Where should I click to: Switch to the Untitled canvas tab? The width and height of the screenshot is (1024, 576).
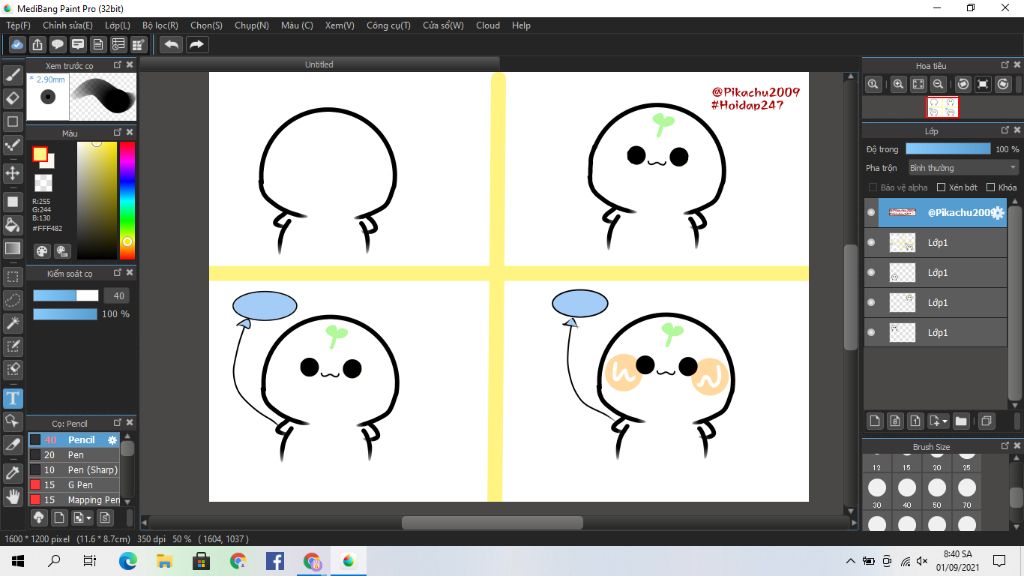319,64
